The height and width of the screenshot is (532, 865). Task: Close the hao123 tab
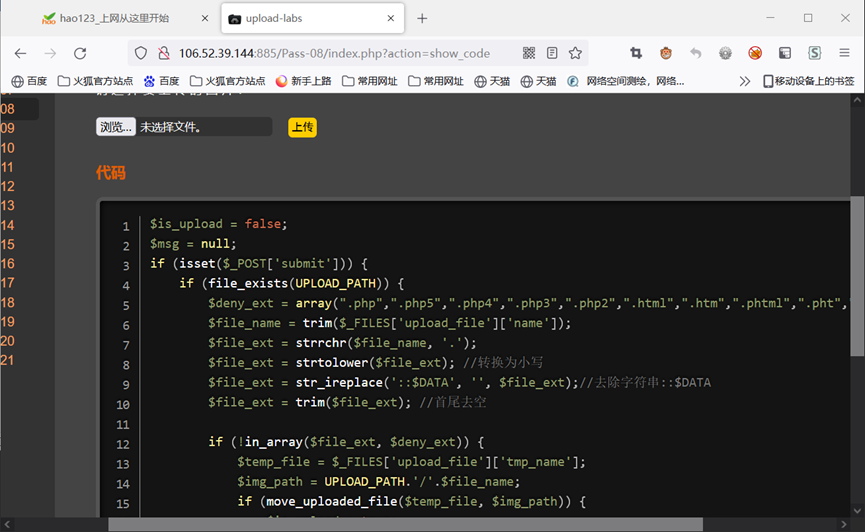205,18
